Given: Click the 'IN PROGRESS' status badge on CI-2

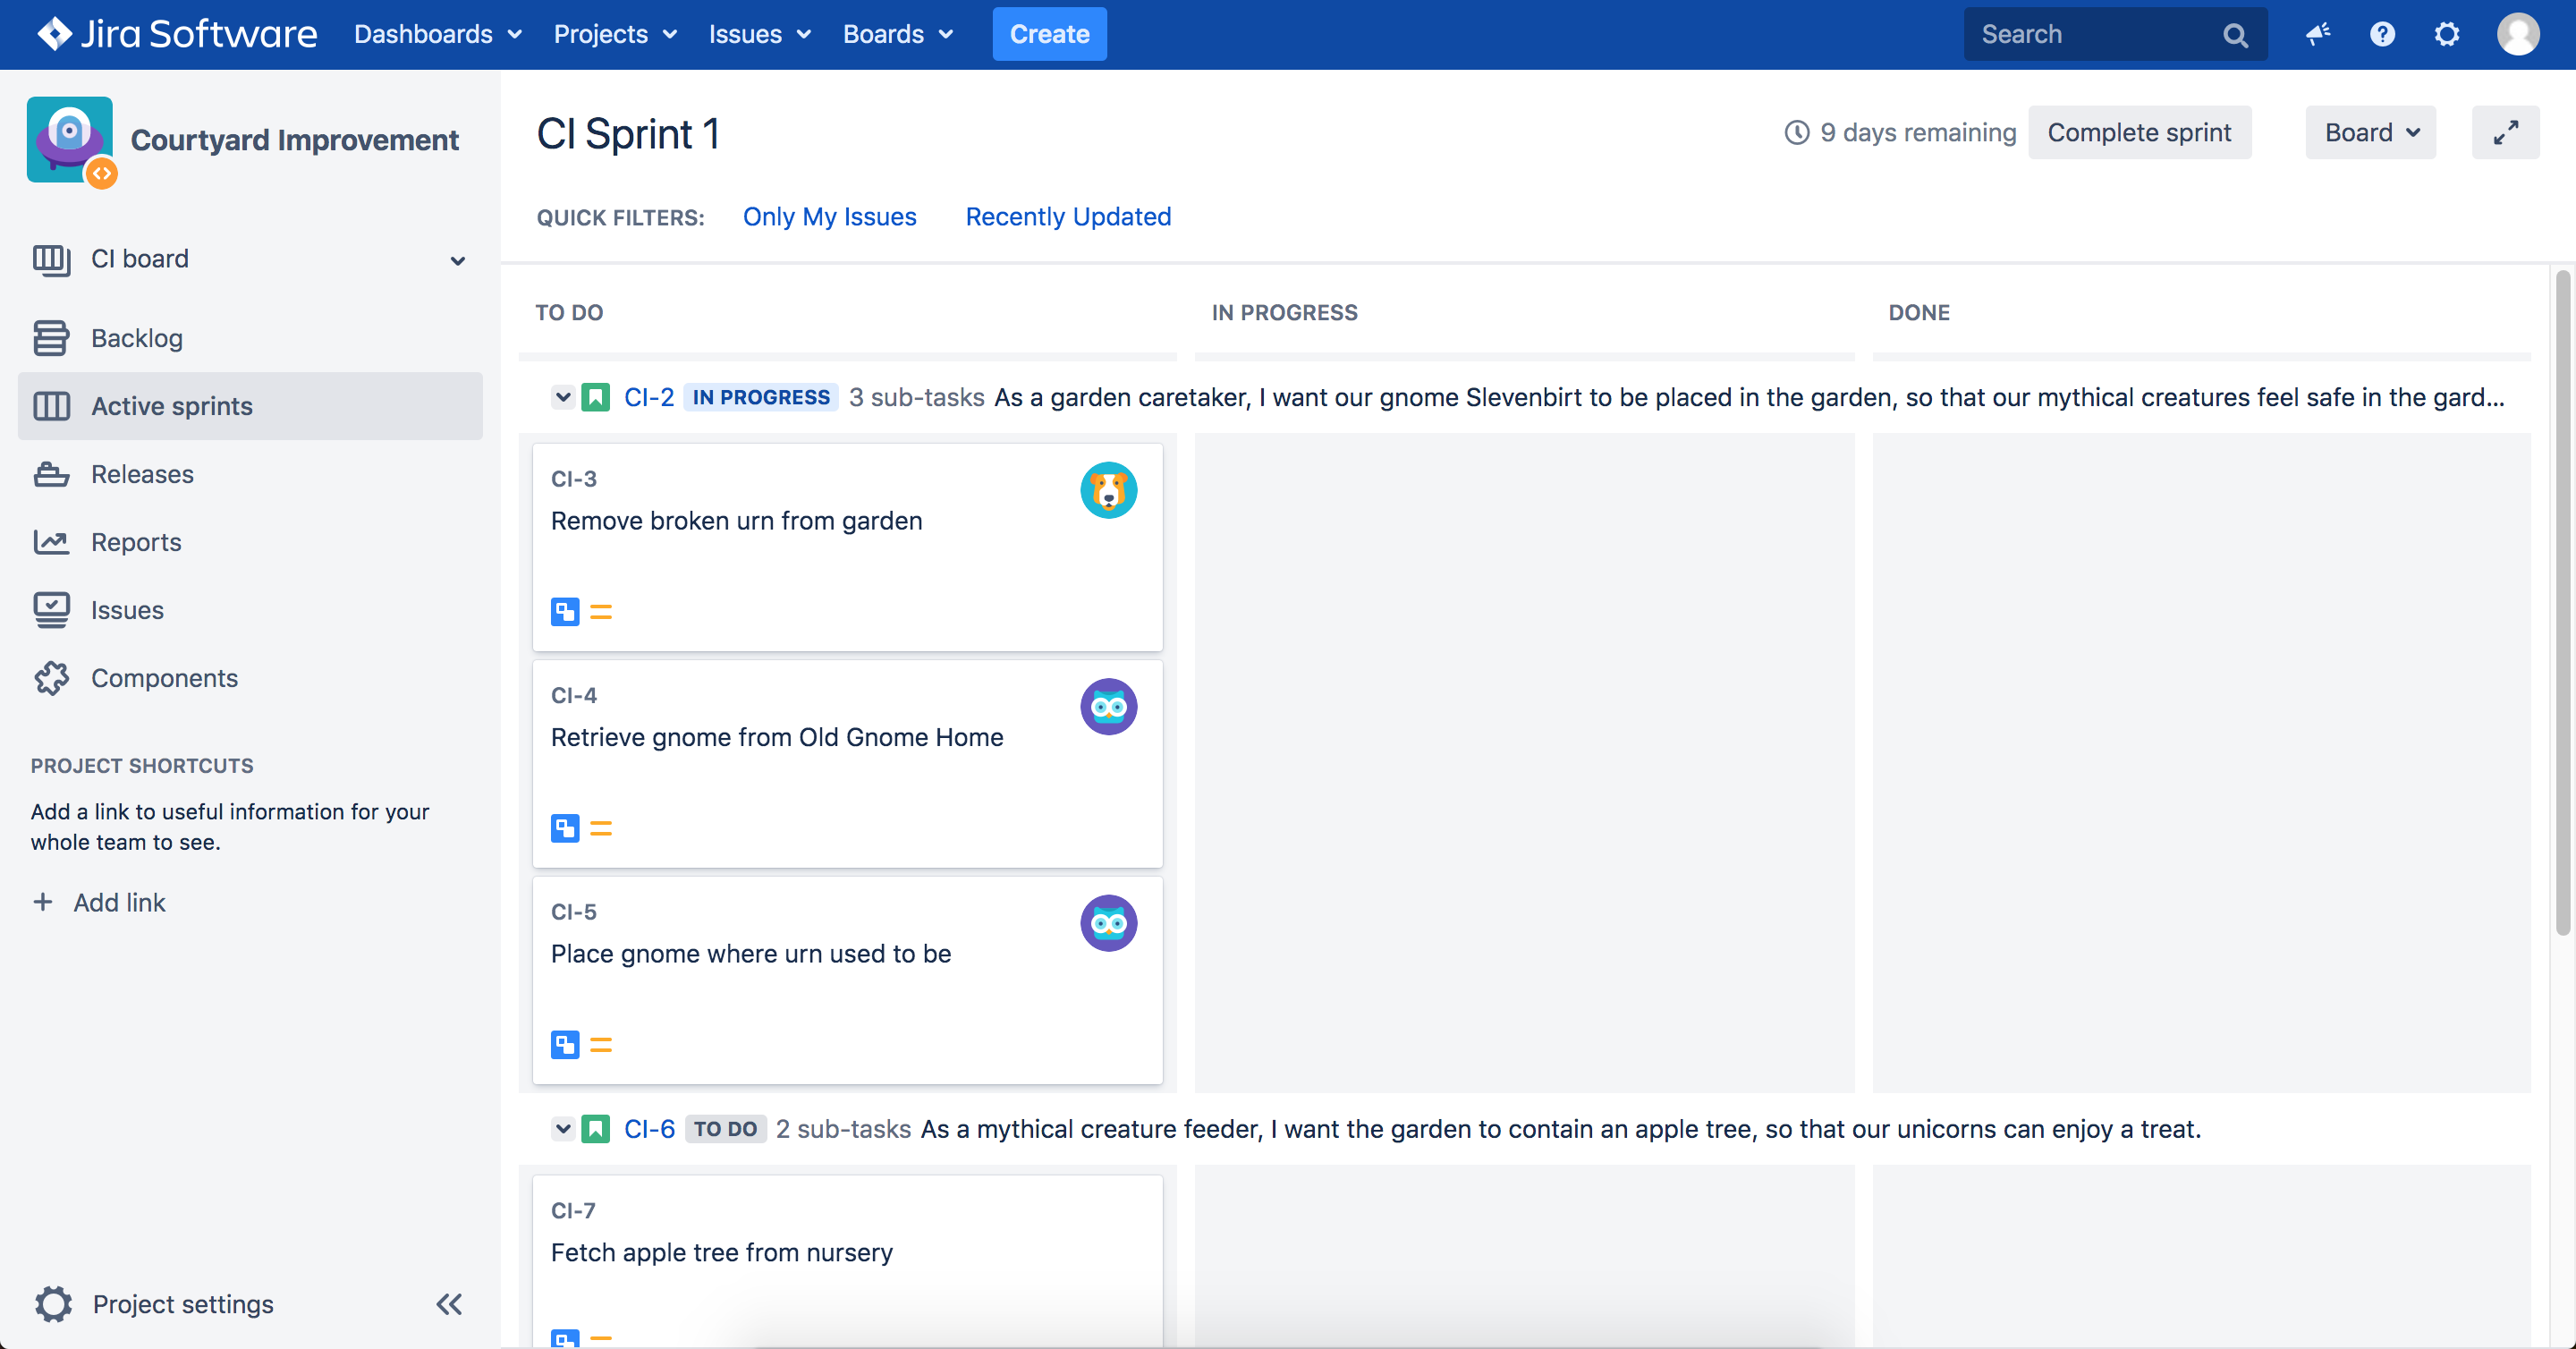Looking at the screenshot, I should 761,398.
